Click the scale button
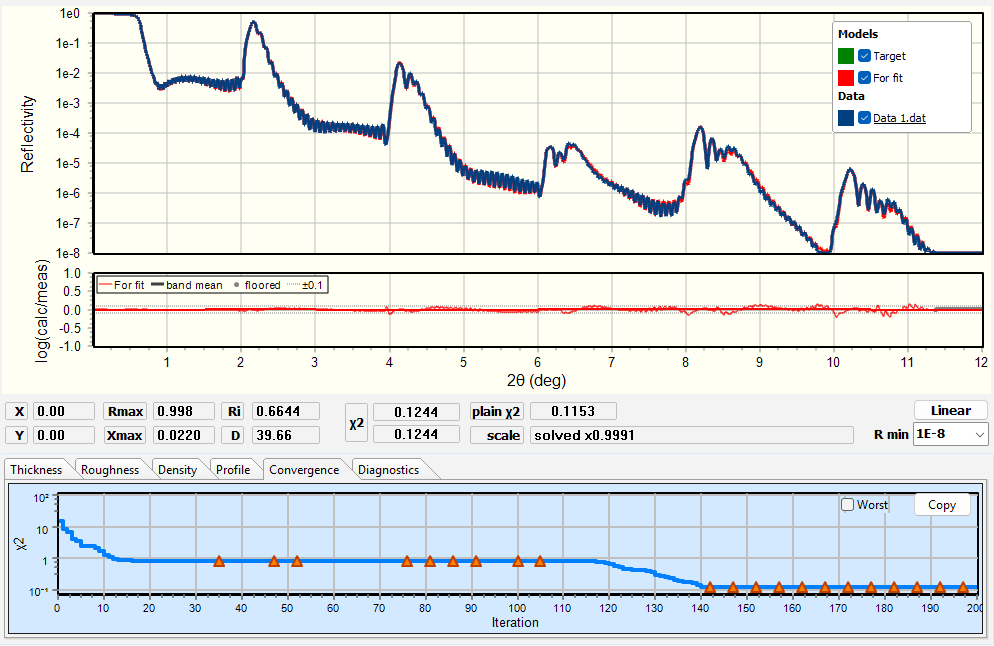 tap(498, 436)
